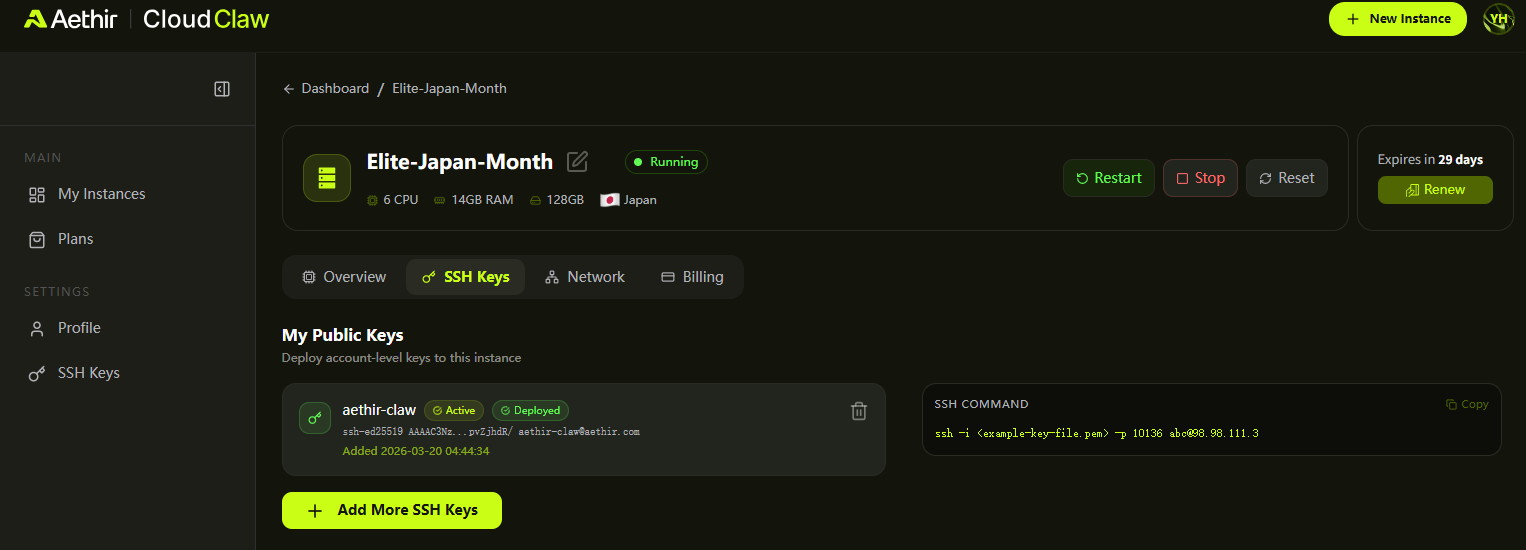Open Profile settings in sidebar
The image size is (1526, 550).
(x=79, y=328)
